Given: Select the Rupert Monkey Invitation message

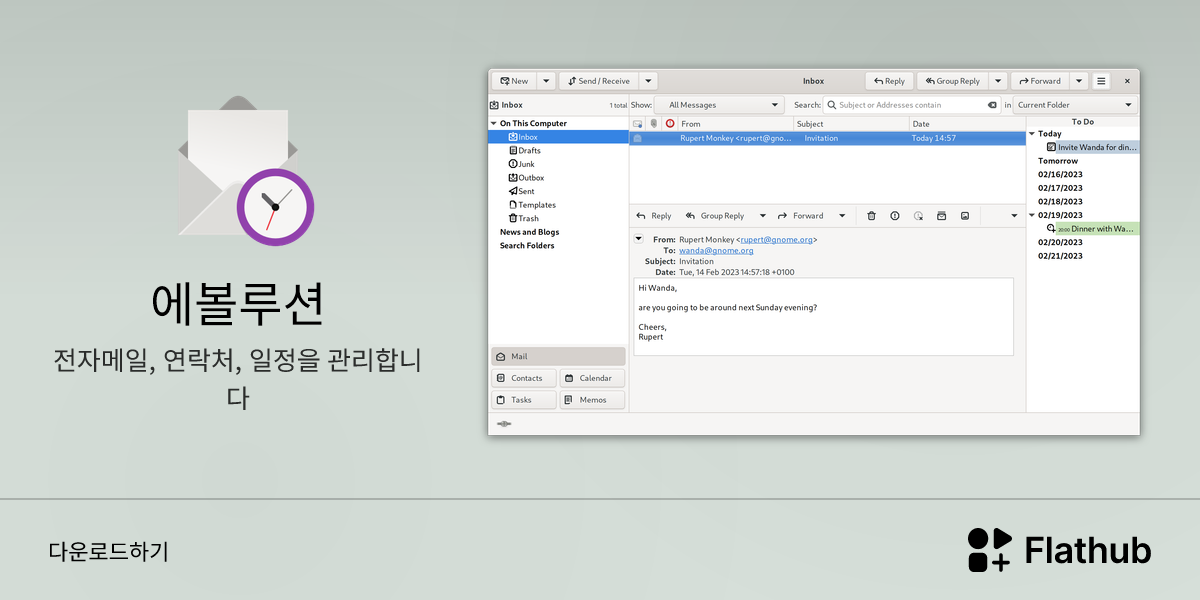Looking at the screenshot, I should (x=828, y=138).
